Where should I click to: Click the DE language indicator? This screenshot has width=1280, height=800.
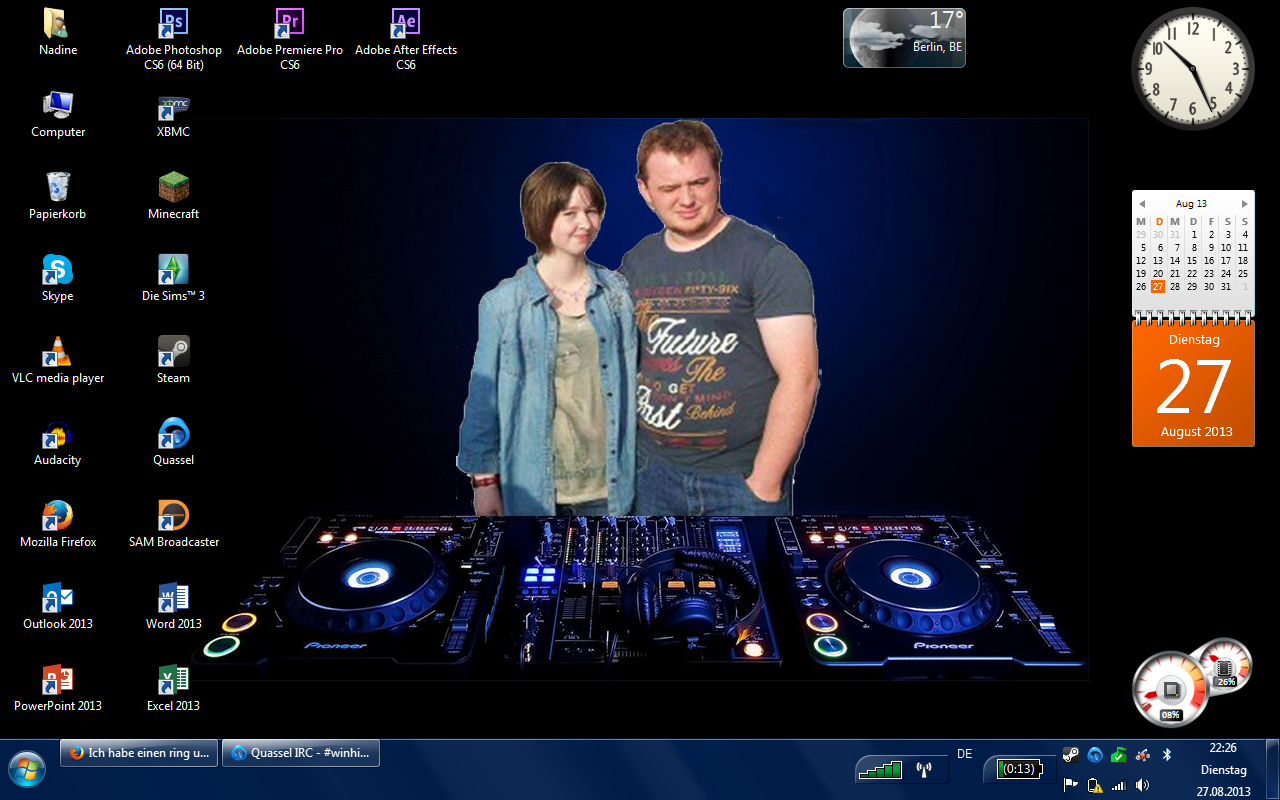tap(964, 754)
